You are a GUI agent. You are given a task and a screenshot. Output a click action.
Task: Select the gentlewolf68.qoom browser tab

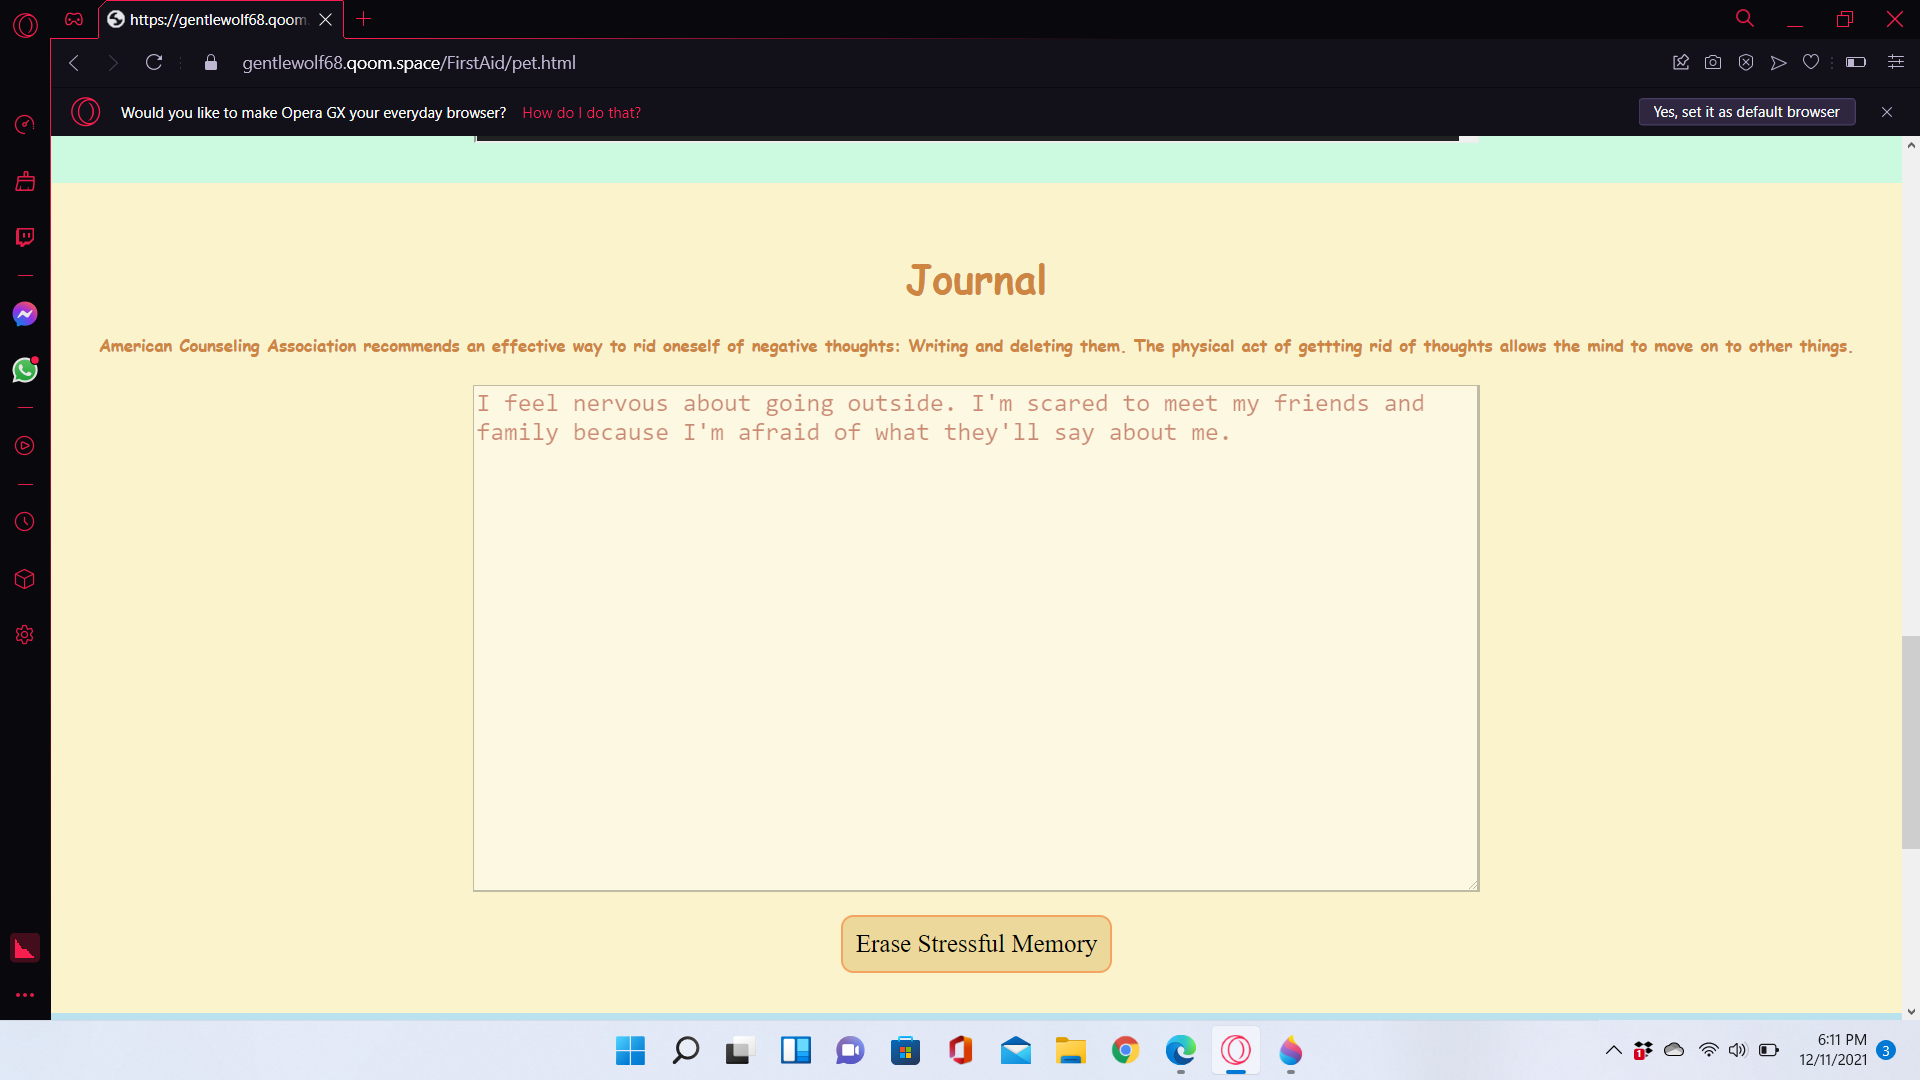click(x=215, y=19)
